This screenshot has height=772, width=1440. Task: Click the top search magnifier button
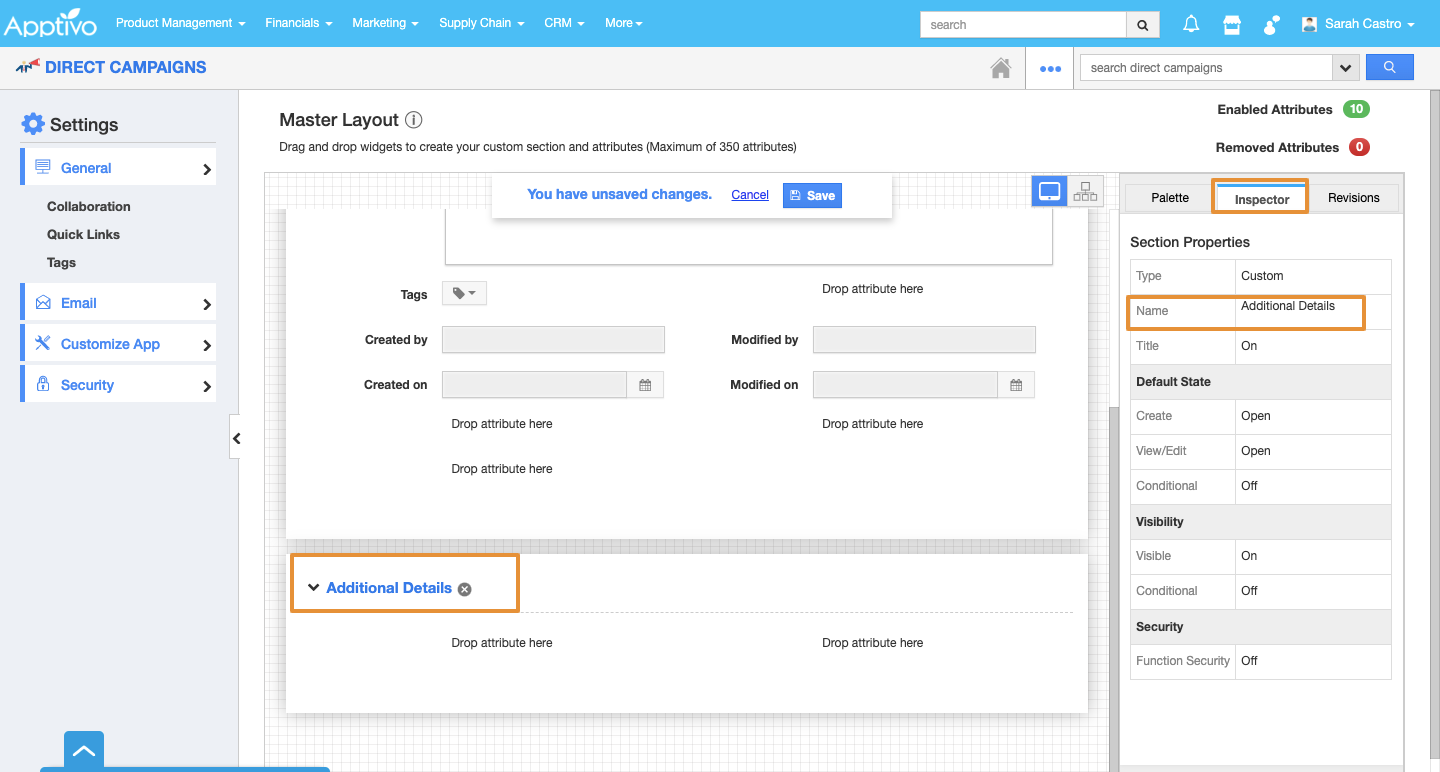coord(1143,24)
